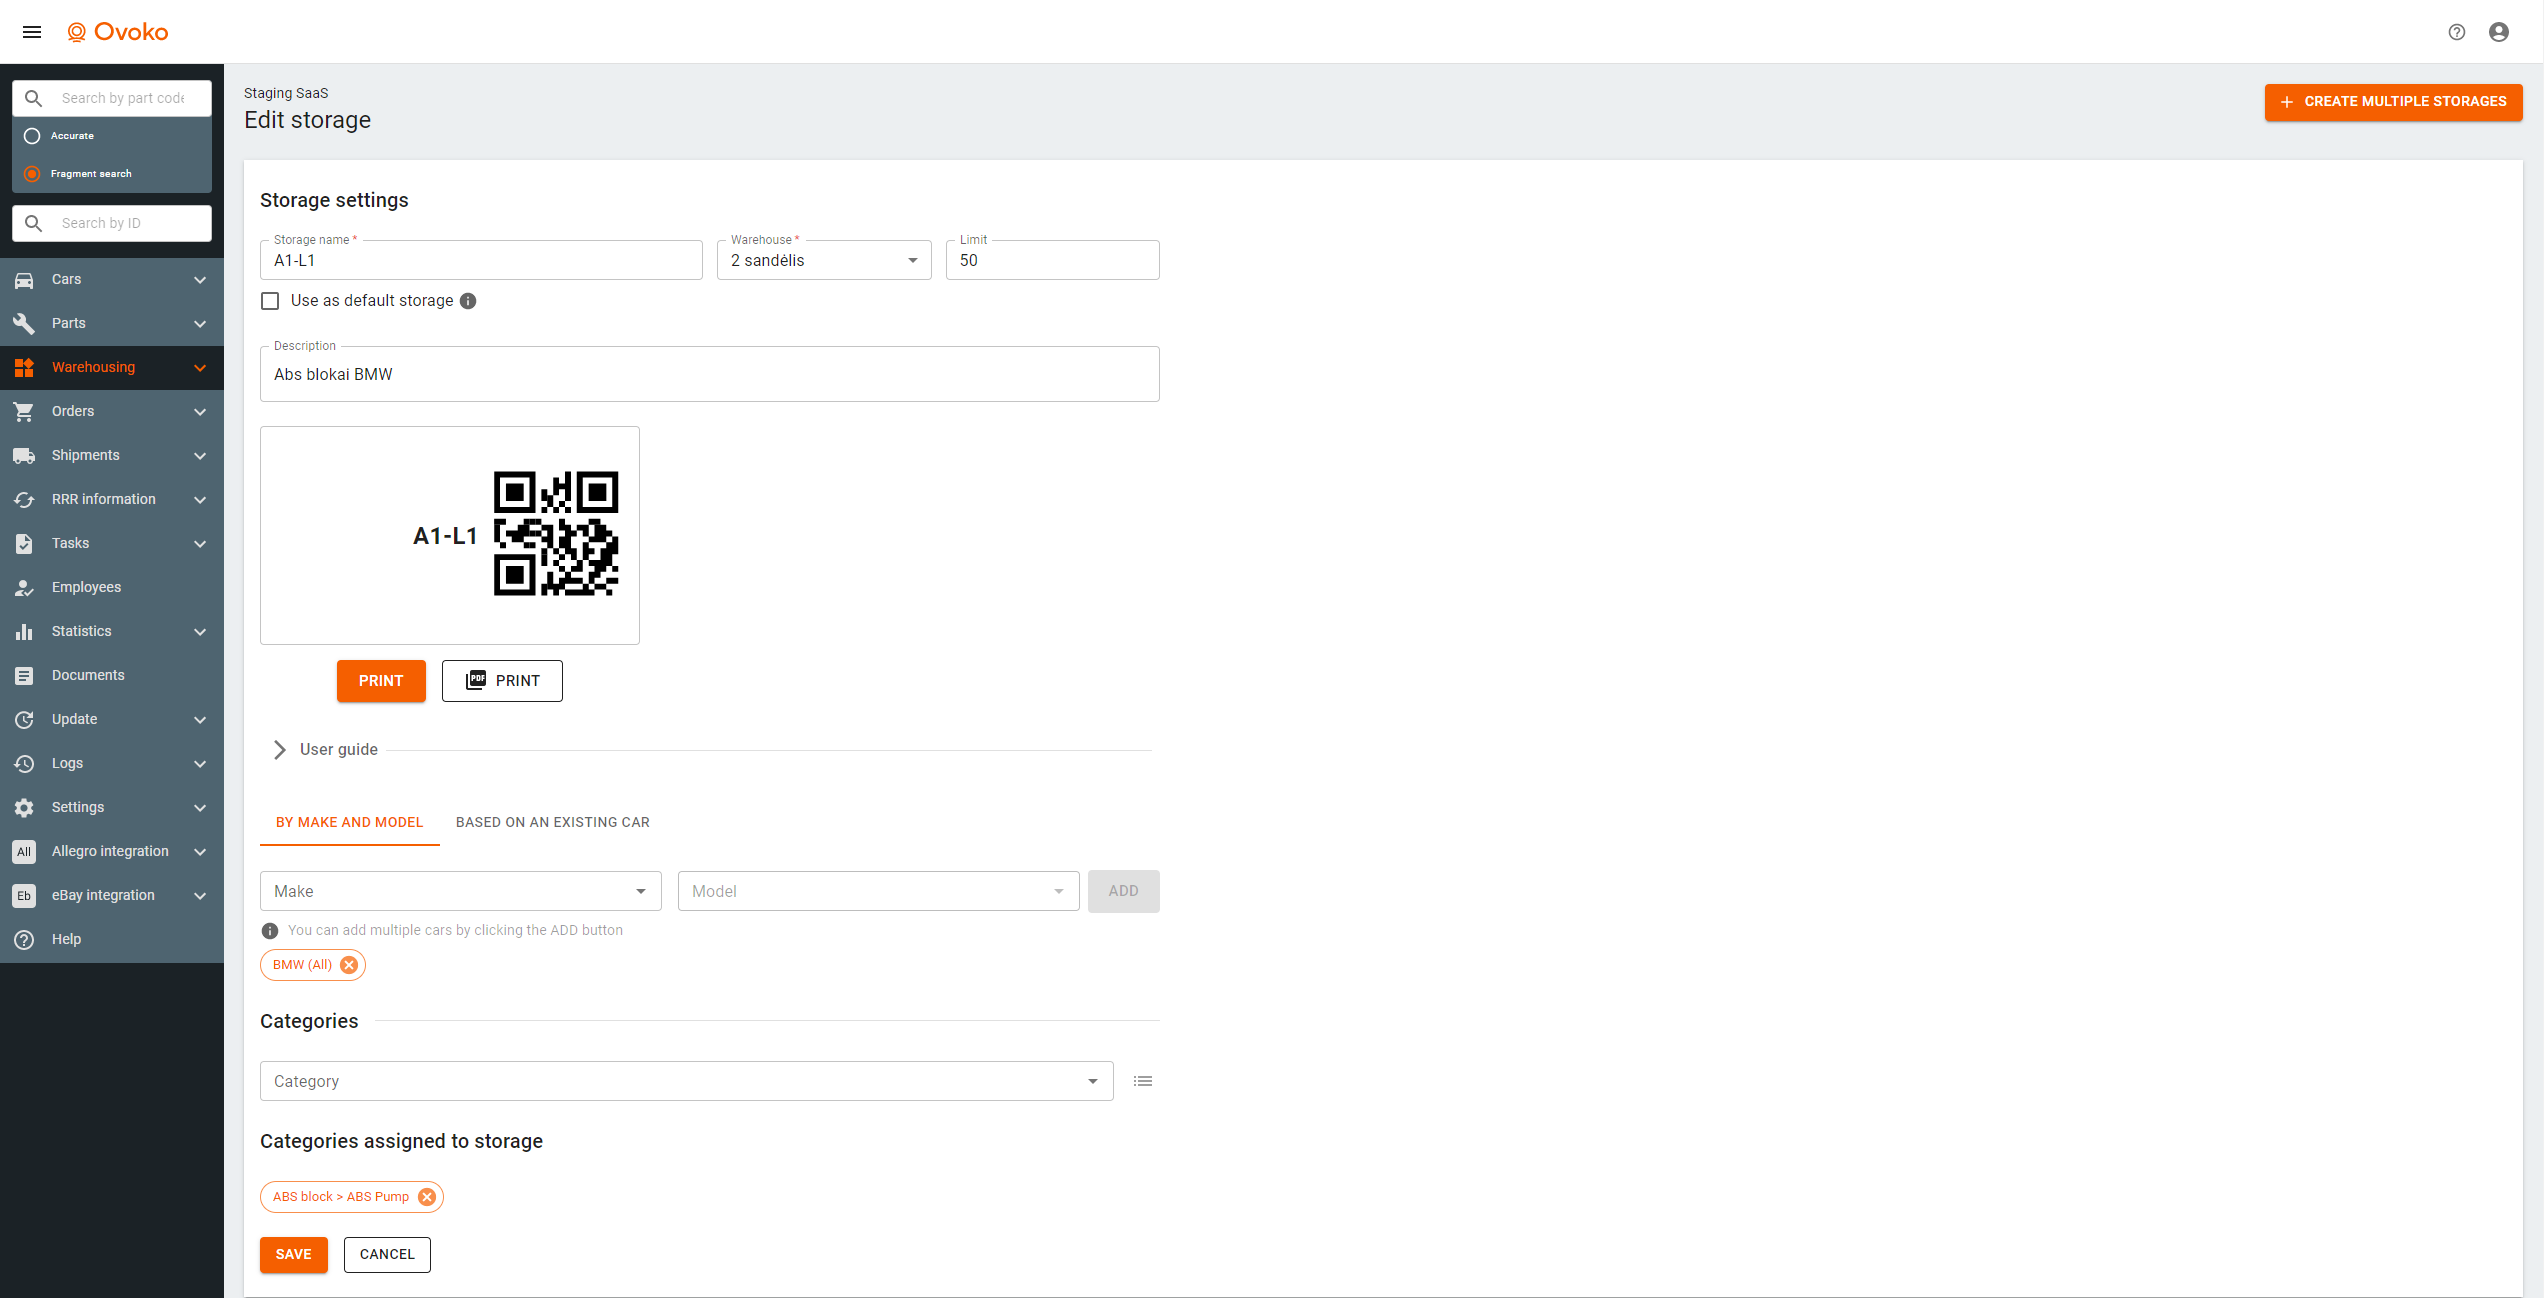Select the Fragment search radio option

click(32, 174)
